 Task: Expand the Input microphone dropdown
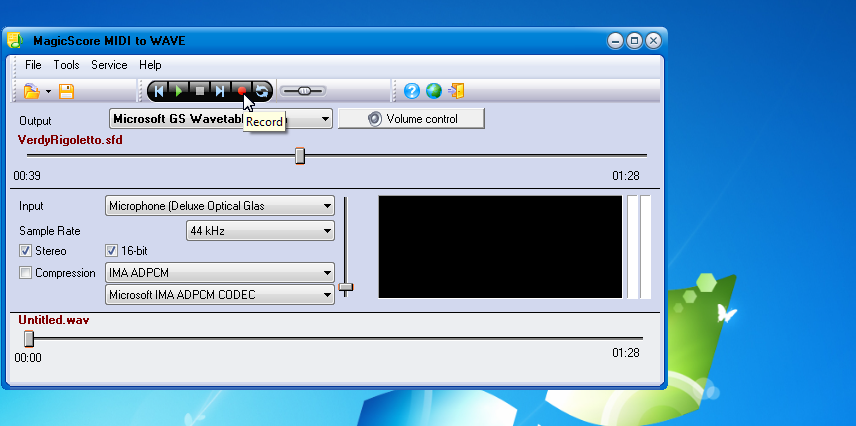point(327,206)
